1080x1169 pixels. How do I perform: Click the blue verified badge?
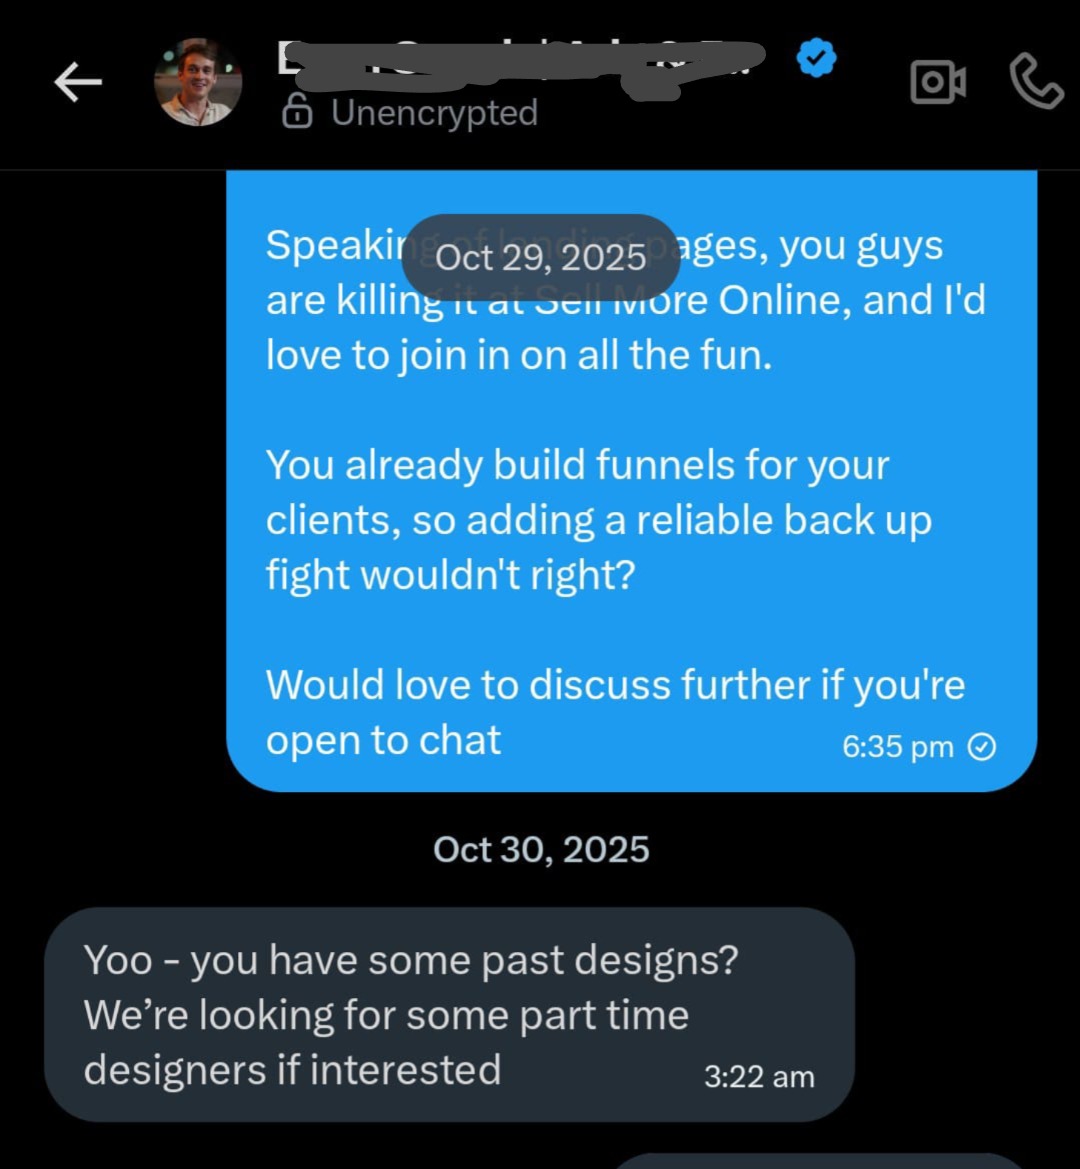[x=816, y=60]
